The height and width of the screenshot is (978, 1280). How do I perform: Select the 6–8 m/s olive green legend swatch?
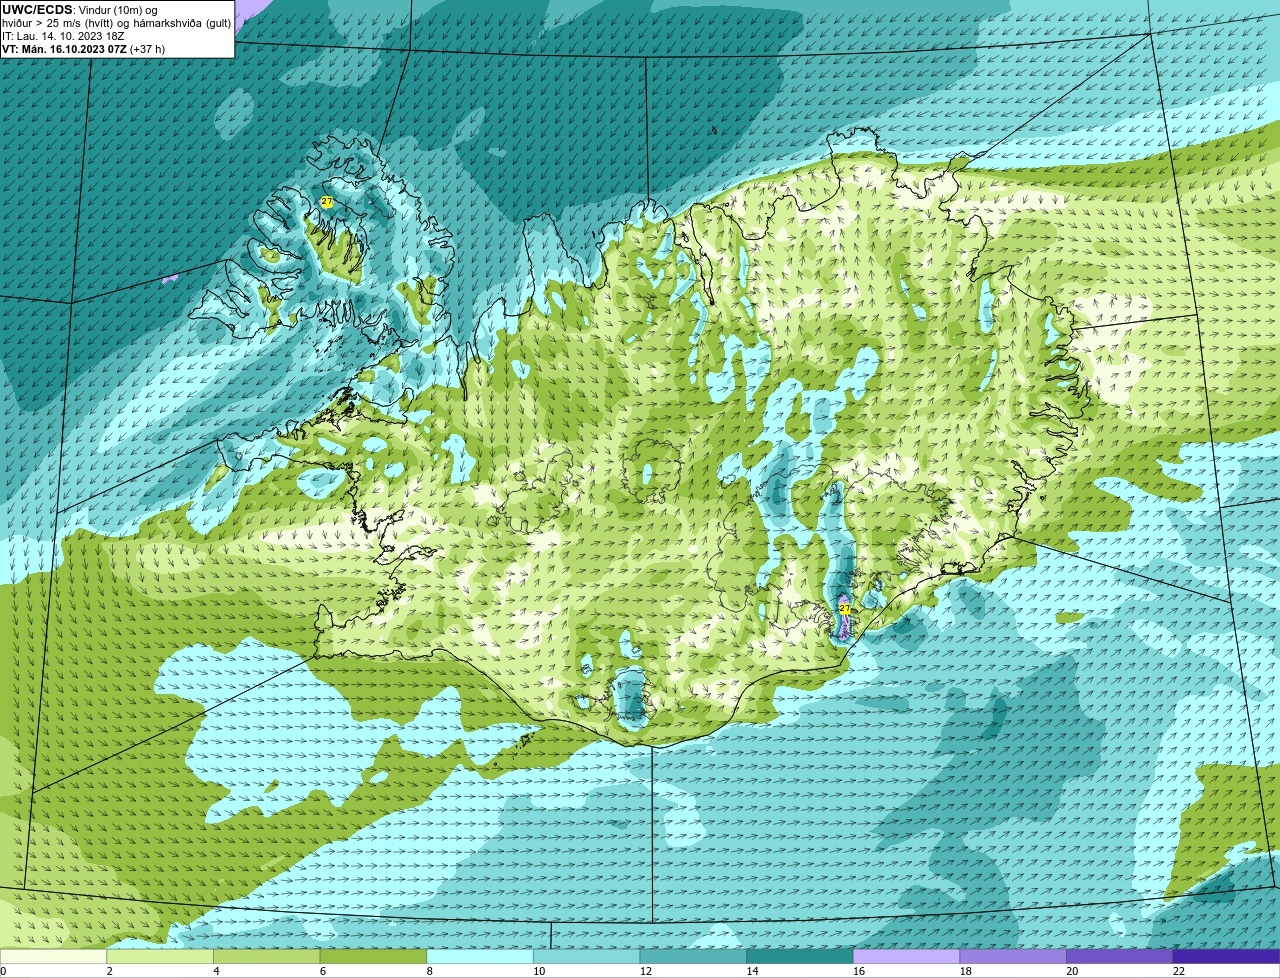coord(373,956)
